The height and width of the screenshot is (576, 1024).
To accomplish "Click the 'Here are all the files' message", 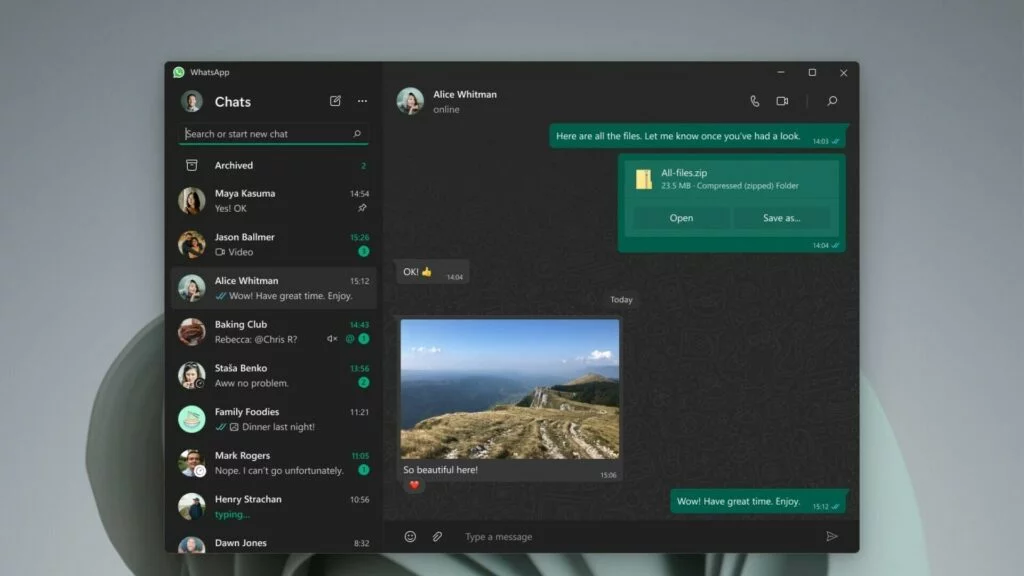I will tap(697, 136).
